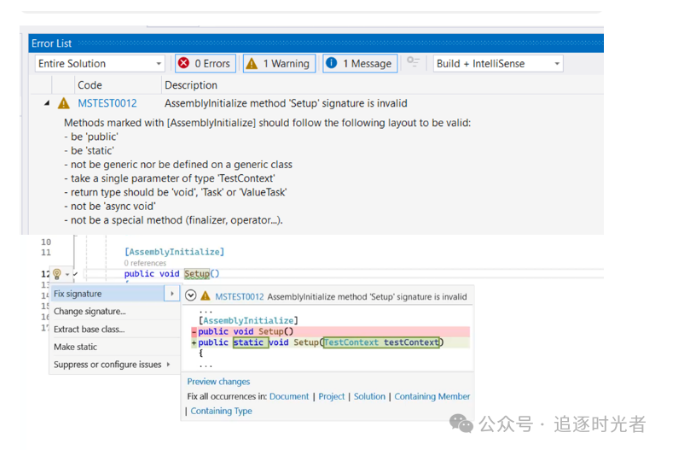This screenshot has height=457, width=696.
Task: Open the lightbulb dropdown arrow
Action: pyautogui.click(x=67, y=275)
